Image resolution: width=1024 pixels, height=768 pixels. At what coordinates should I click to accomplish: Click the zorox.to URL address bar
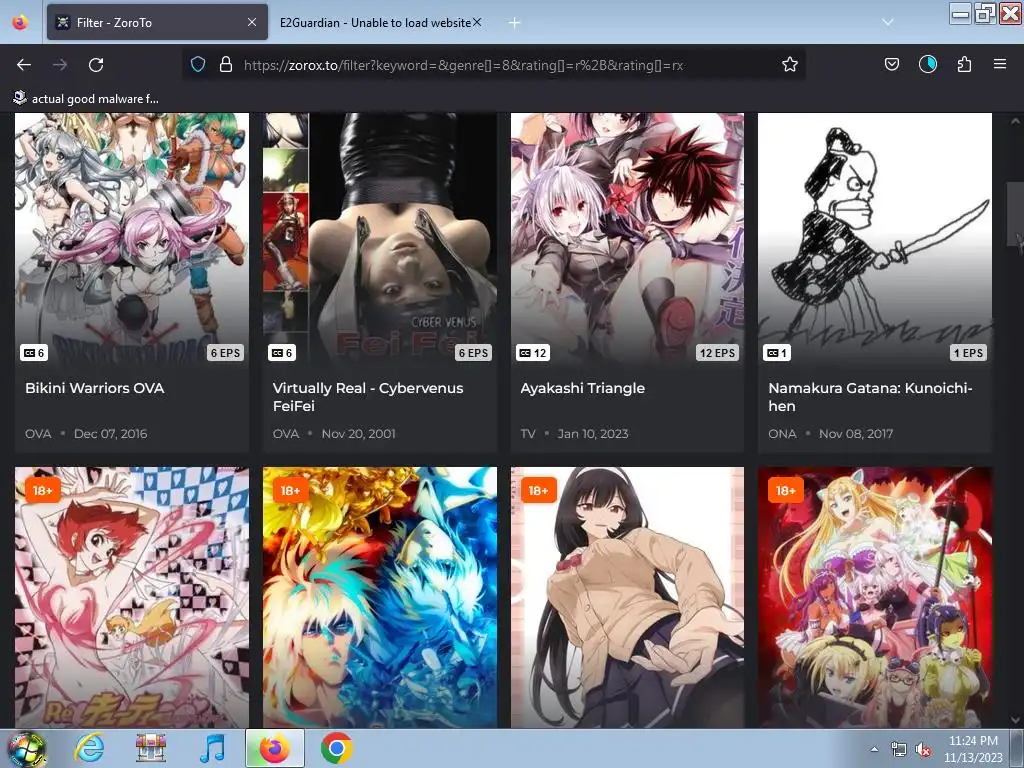point(494,65)
